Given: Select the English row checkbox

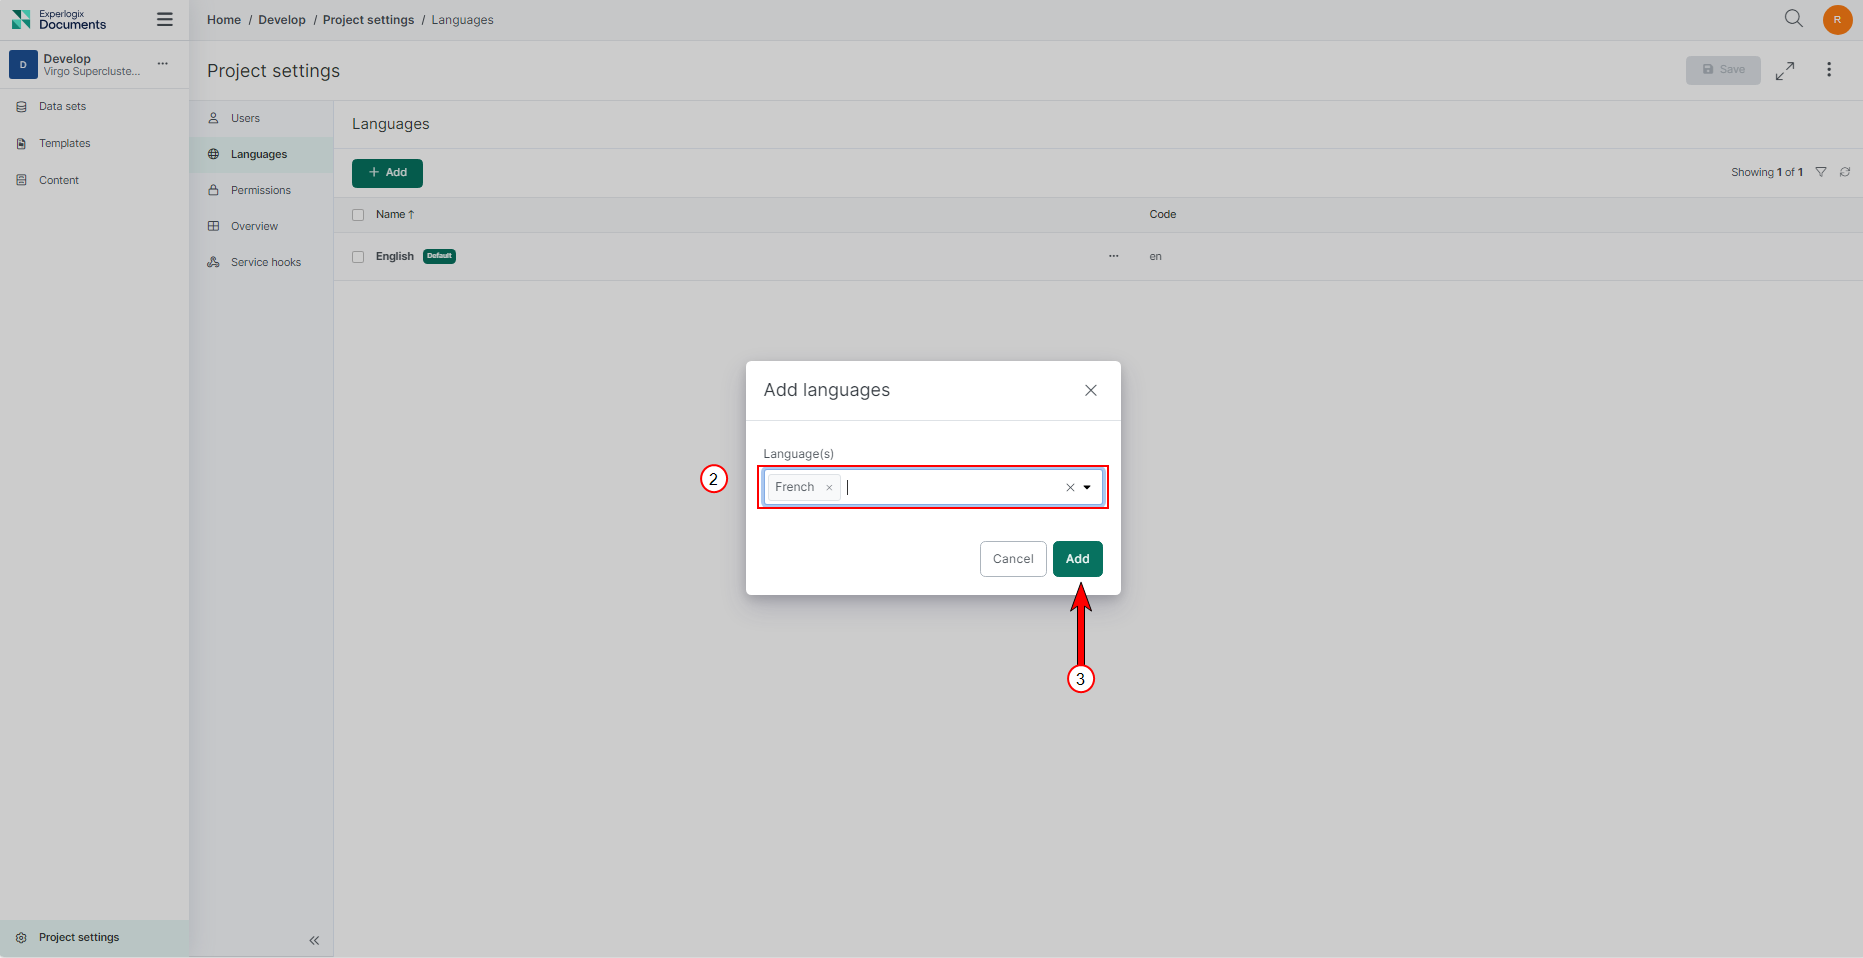Looking at the screenshot, I should pyautogui.click(x=358, y=257).
